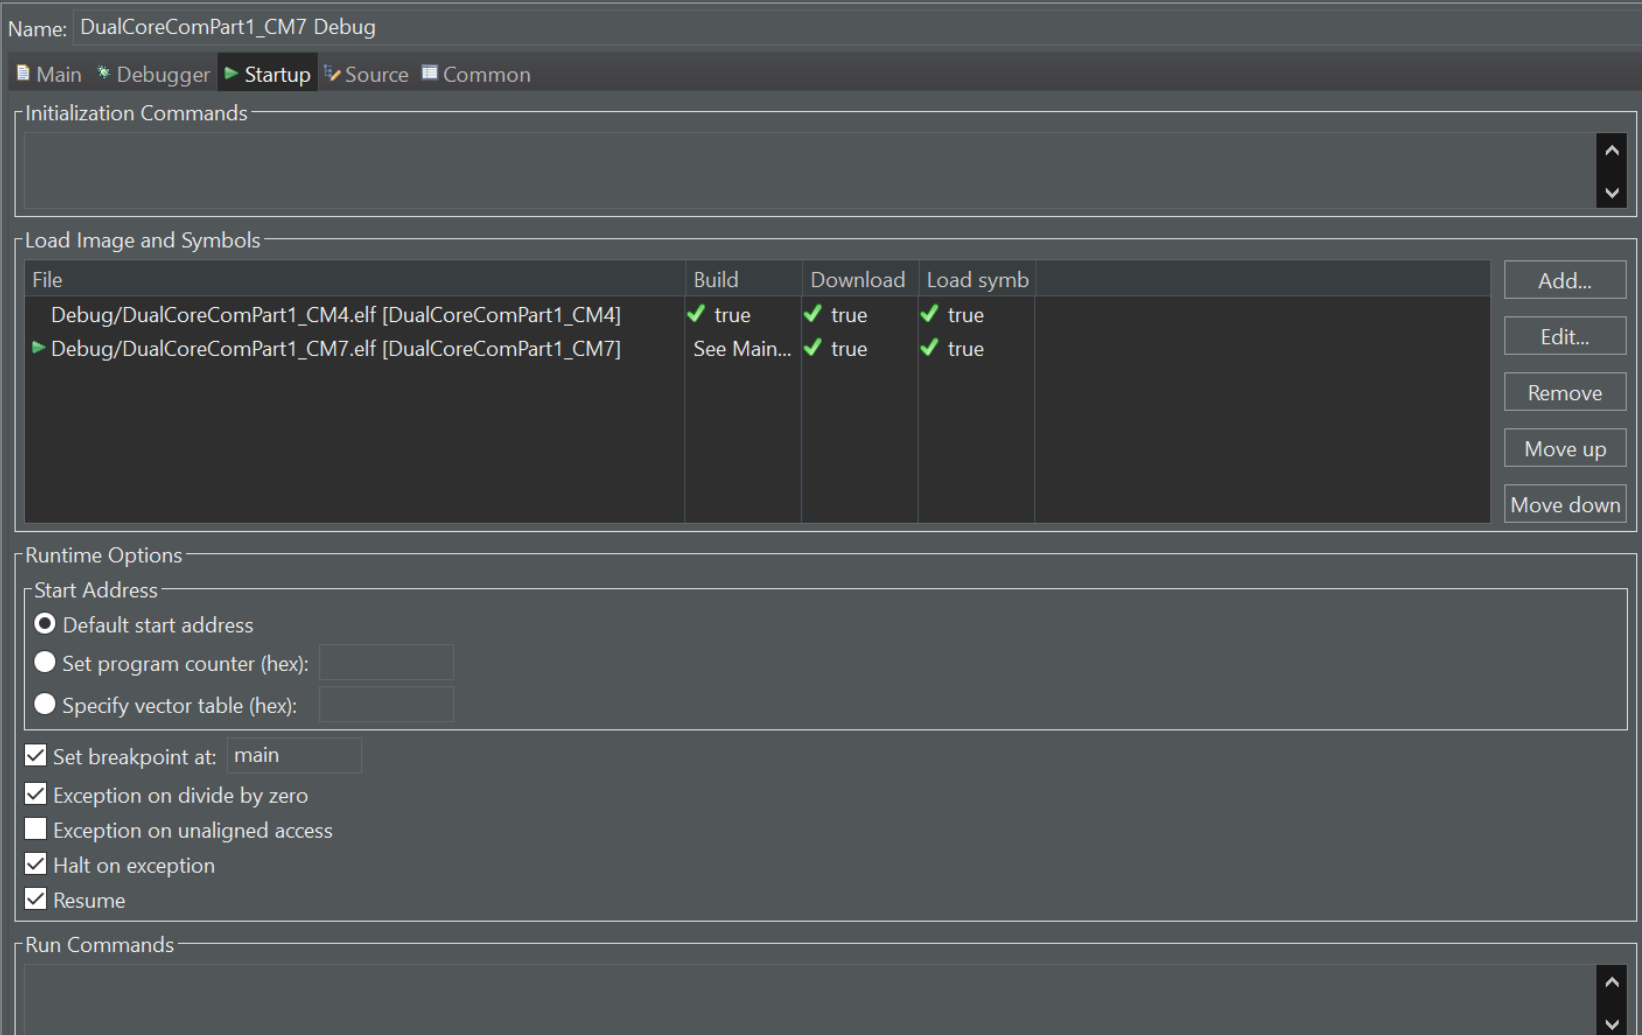1642x1035 pixels.
Task: Click the CM7 row Load symbols checkmark
Action: pos(930,348)
